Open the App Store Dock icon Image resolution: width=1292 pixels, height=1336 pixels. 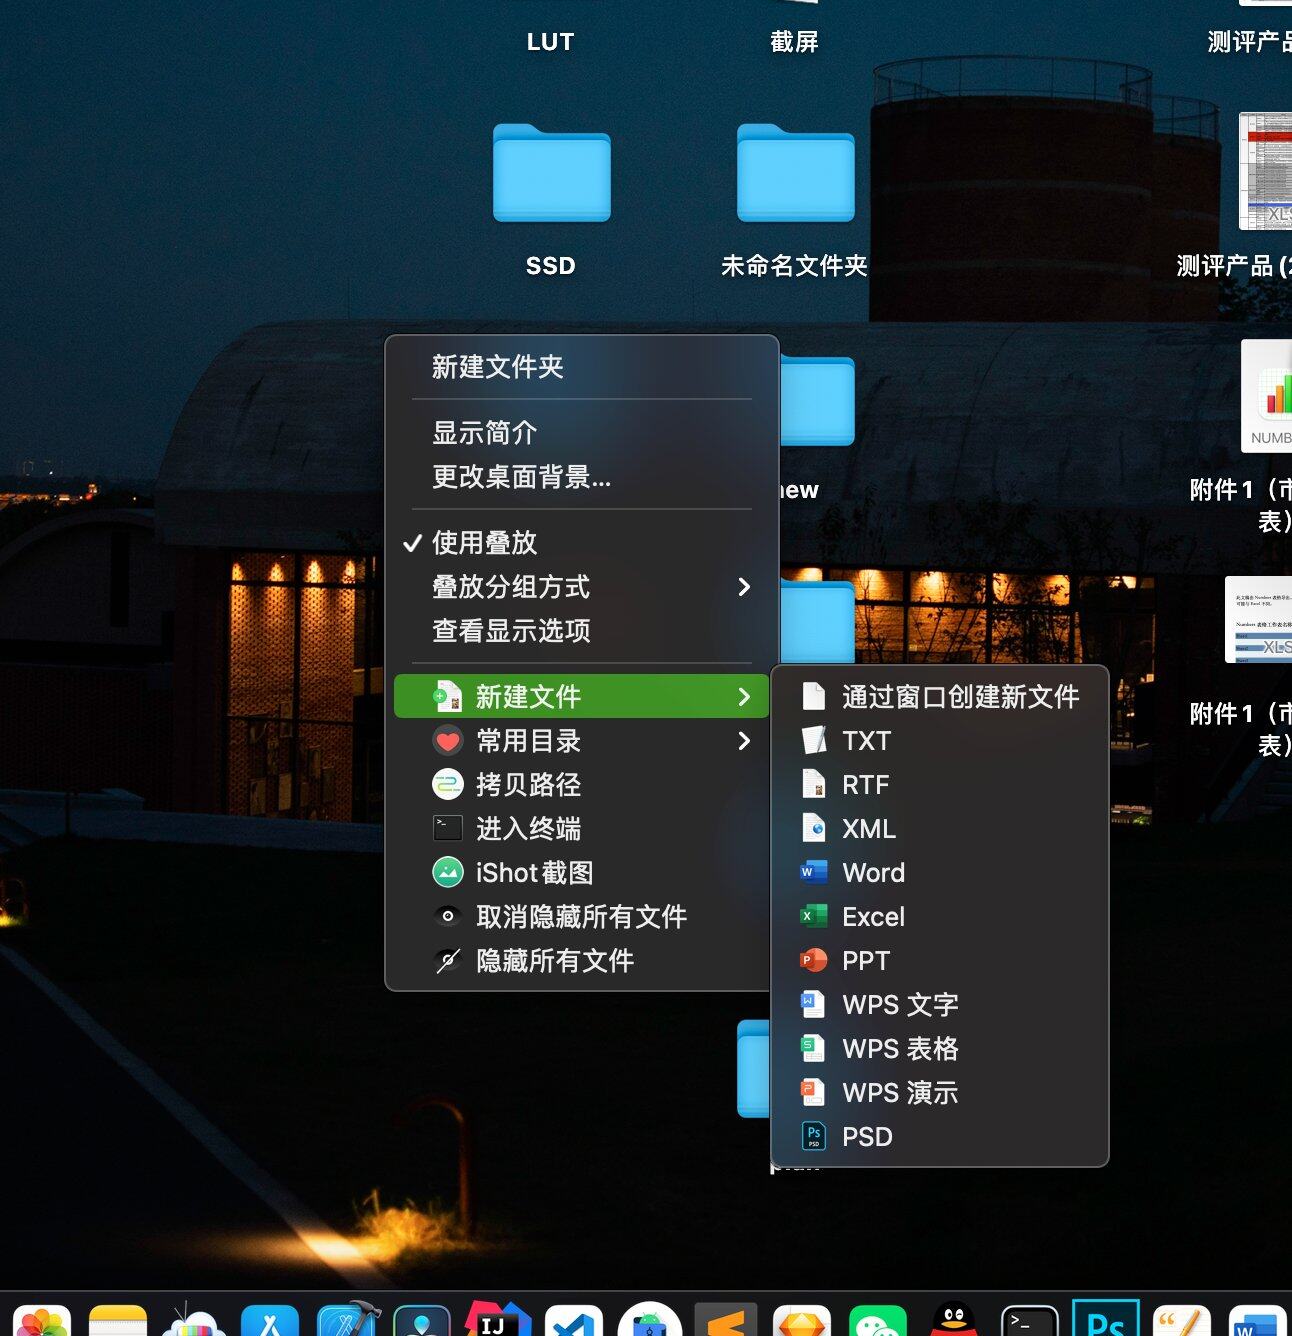point(270,1320)
